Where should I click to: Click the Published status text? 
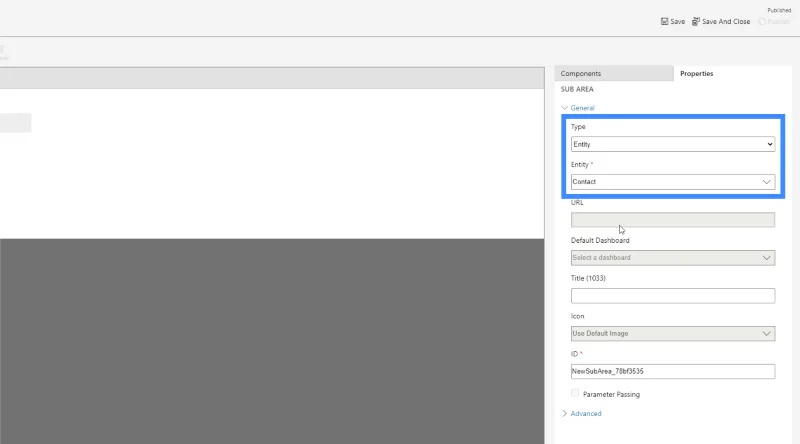point(779,10)
